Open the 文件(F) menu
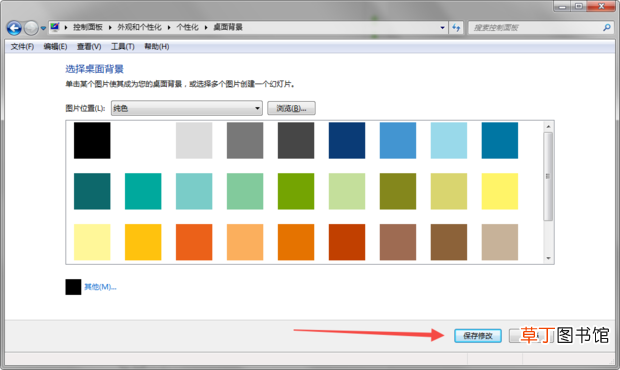The height and width of the screenshot is (370, 620). [x=22, y=47]
